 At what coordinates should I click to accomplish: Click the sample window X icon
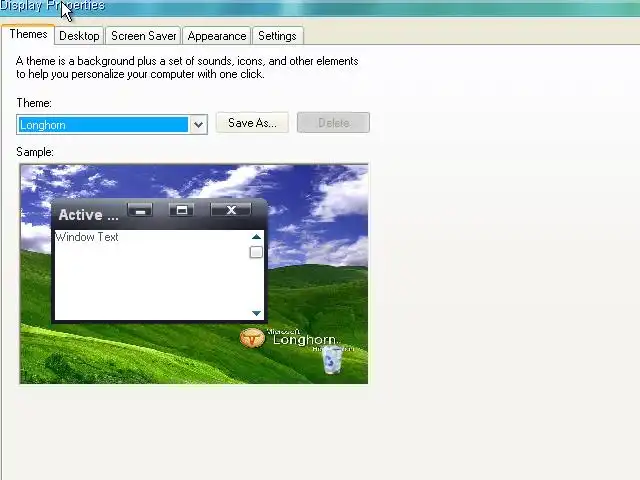point(231,210)
